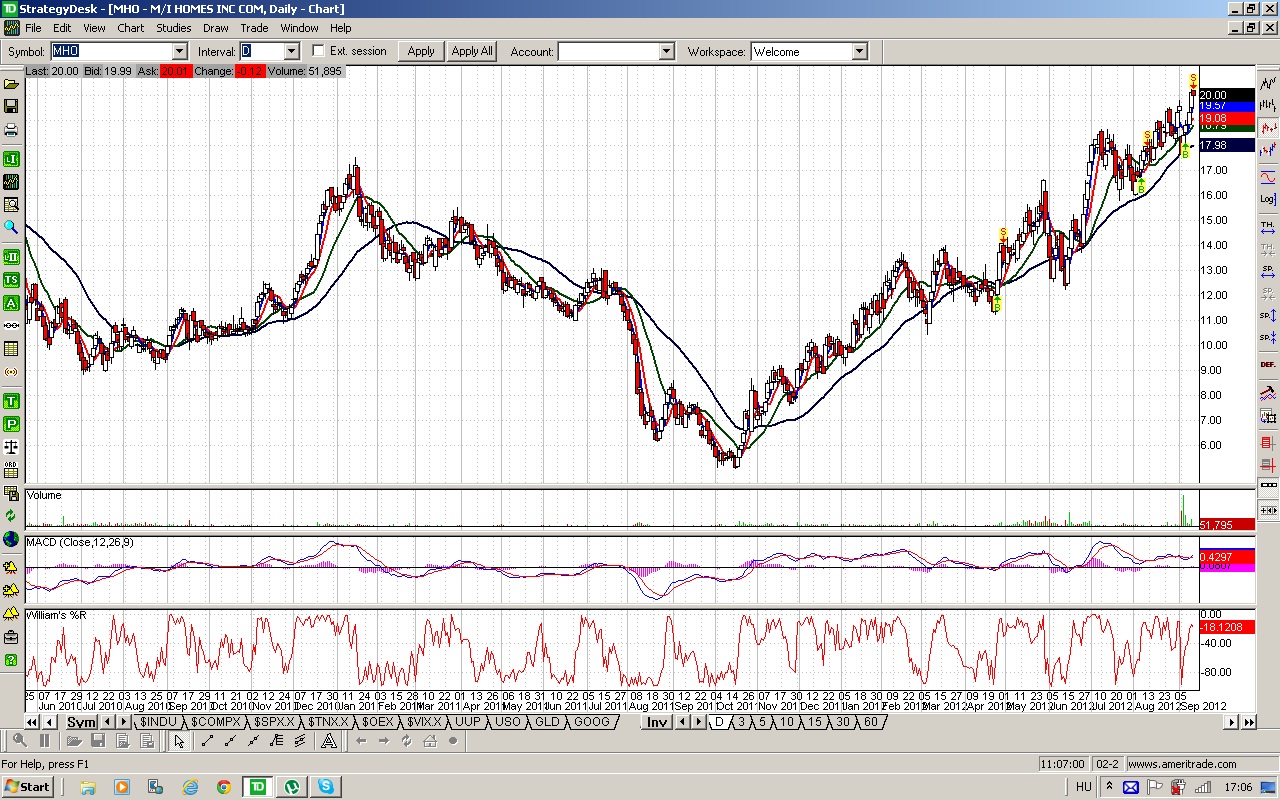Switch to the $COMPX symbol tab
This screenshot has width=1280, height=800.
click(216, 722)
